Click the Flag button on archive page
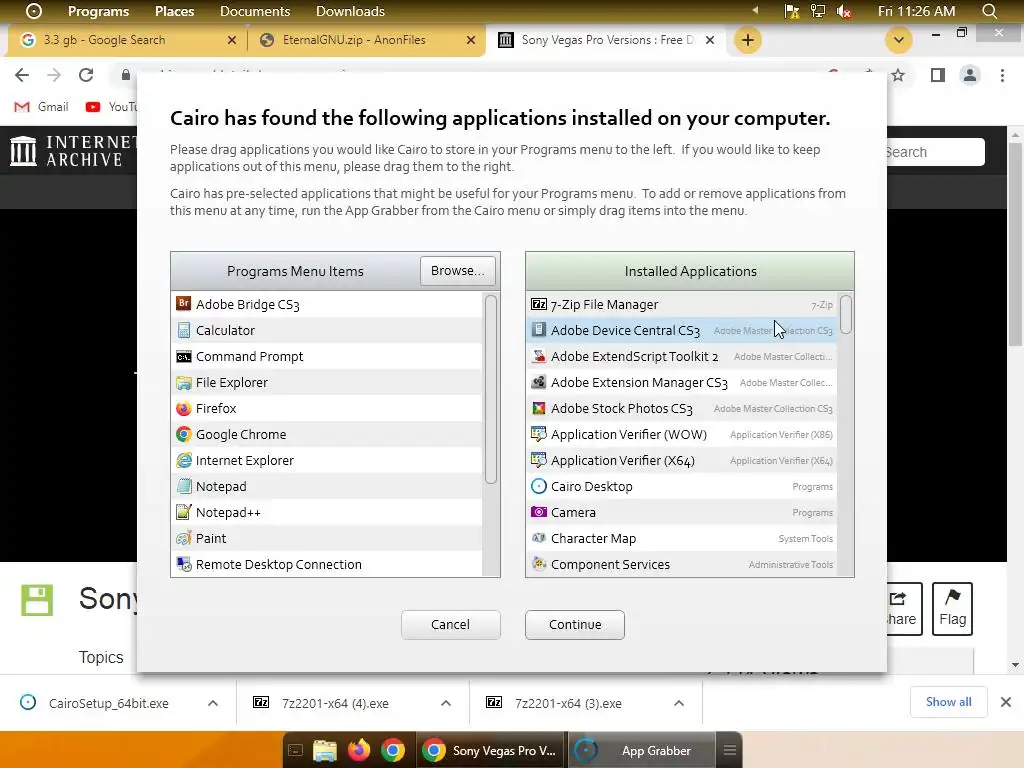The image size is (1024, 768). pos(952,609)
